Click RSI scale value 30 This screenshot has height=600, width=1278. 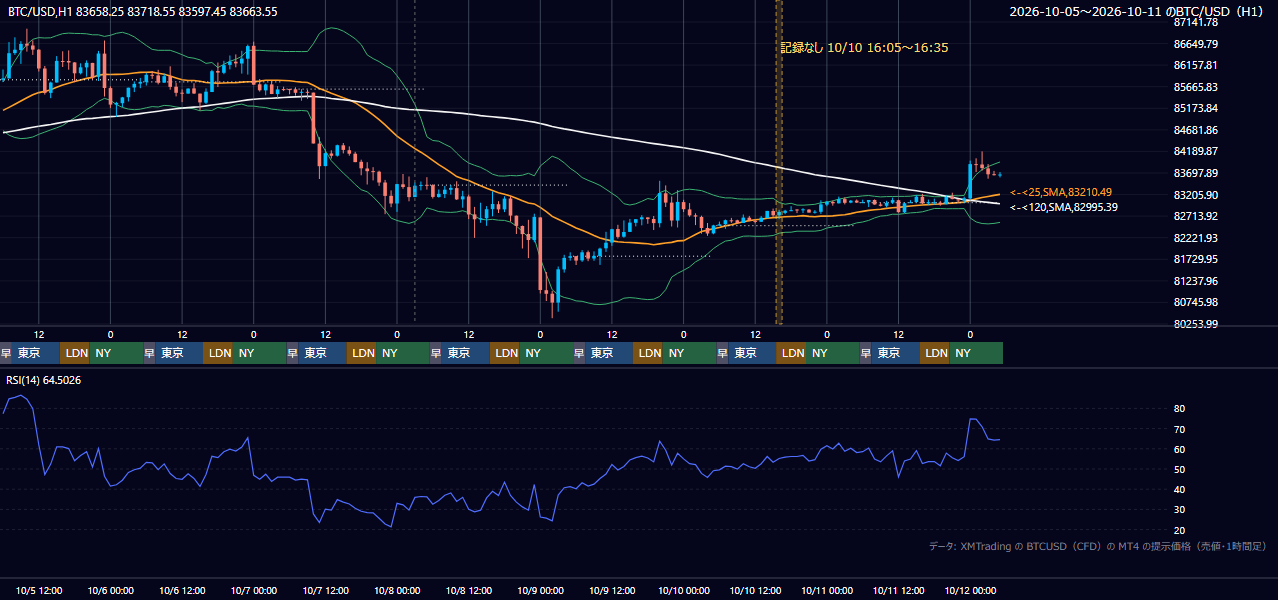tap(1179, 510)
